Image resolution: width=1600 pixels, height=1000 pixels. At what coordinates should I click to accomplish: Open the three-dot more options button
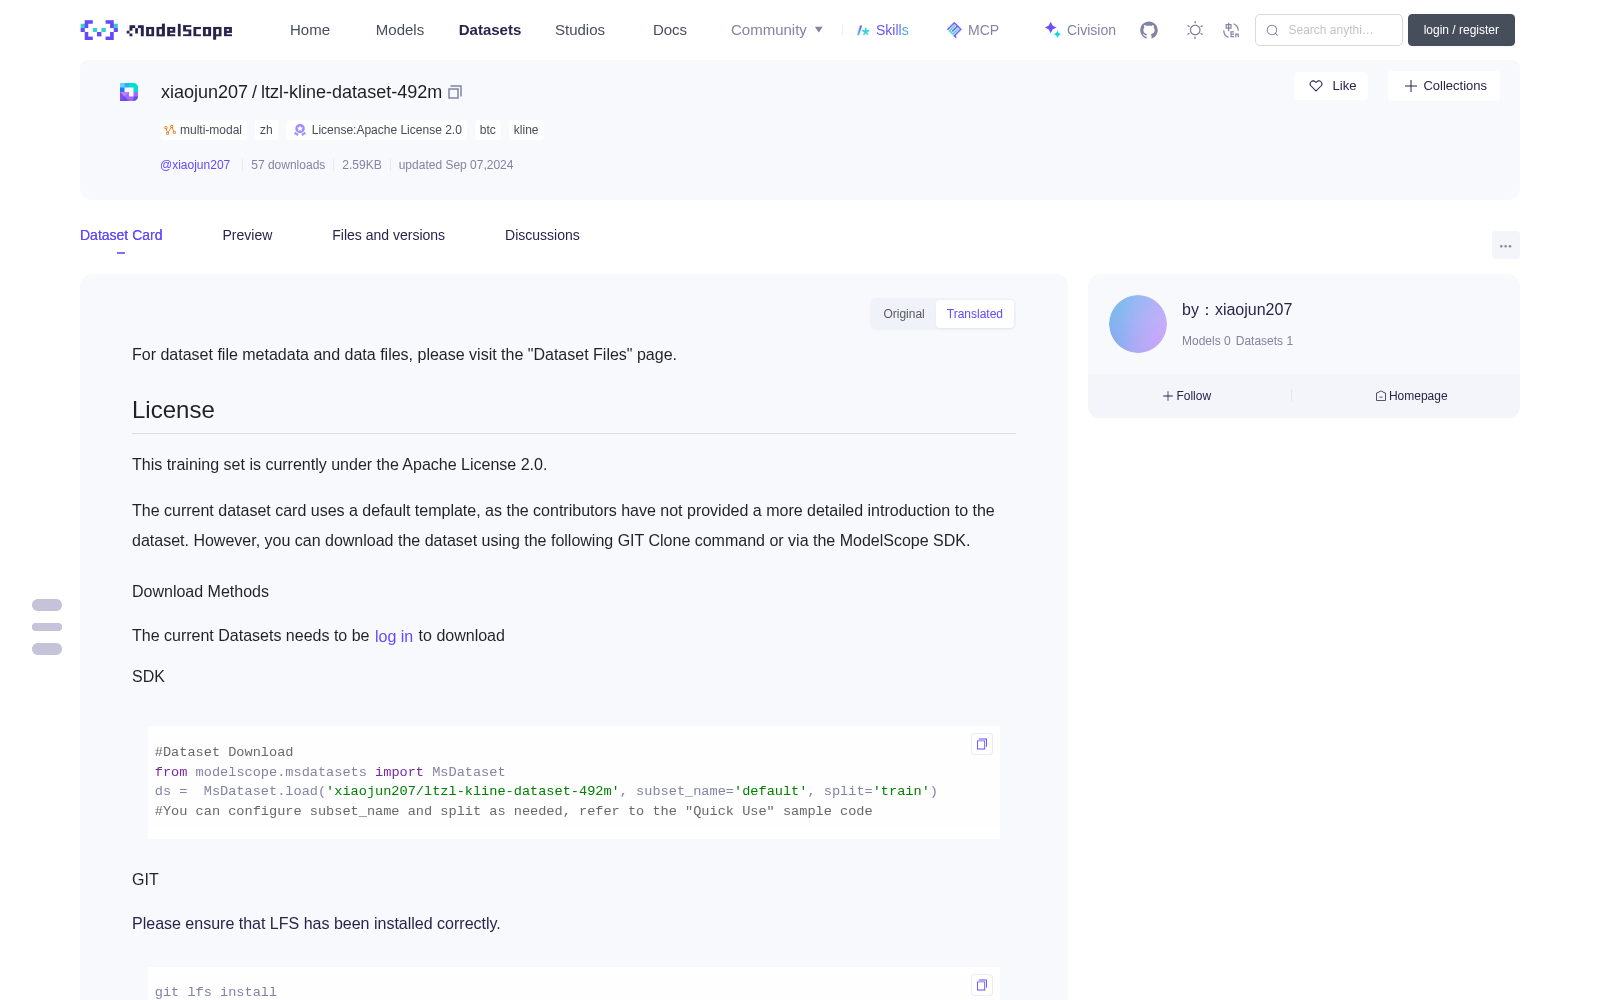pyautogui.click(x=1506, y=245)
